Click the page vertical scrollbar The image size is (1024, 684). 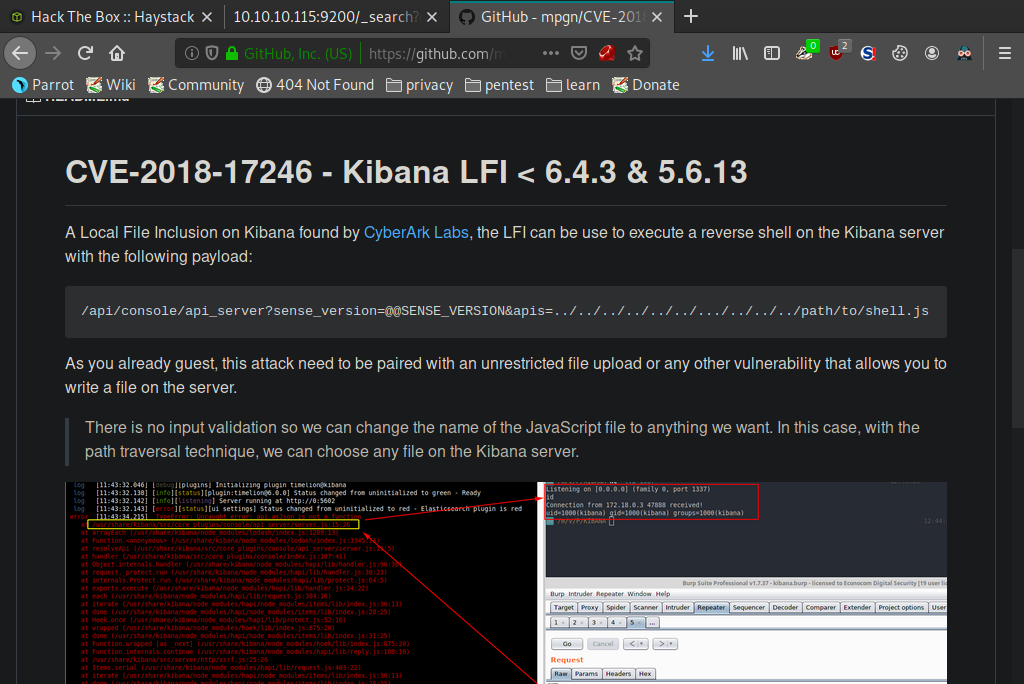coord(1017,338)
